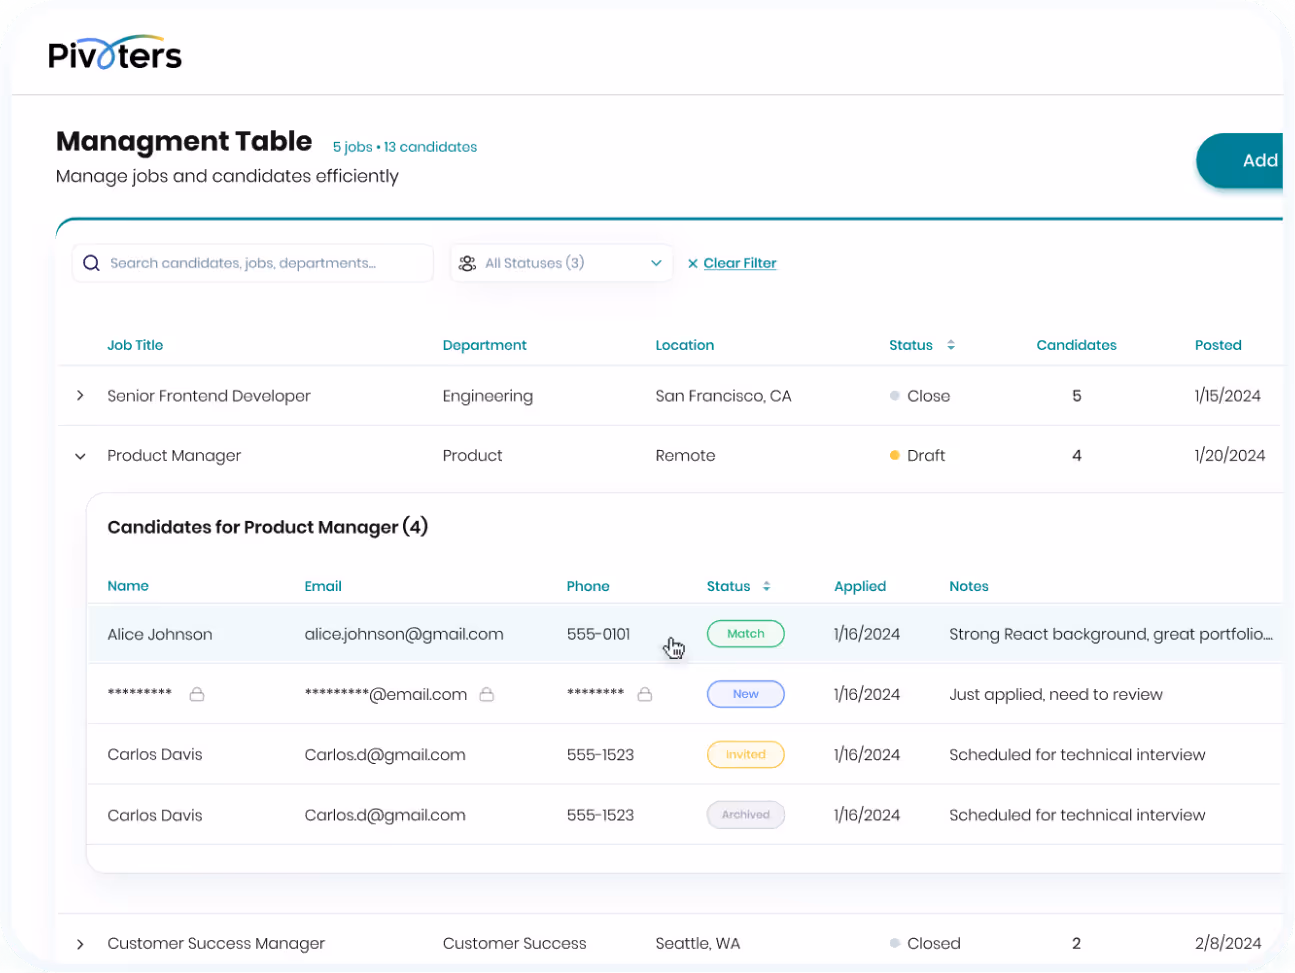
Task: Expand the Customer Success Manager row
Action: click(80, 943)
